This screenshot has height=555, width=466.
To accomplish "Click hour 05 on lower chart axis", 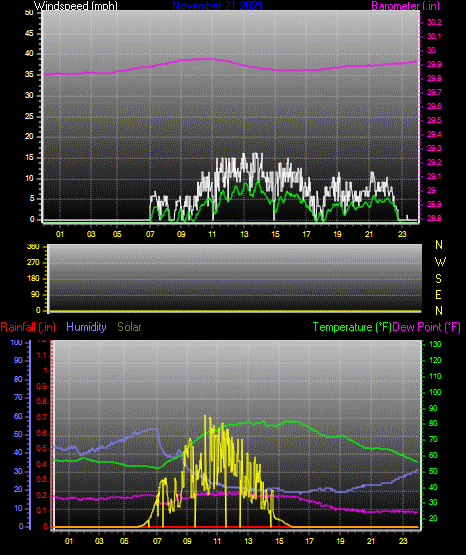I will (124, 541).
